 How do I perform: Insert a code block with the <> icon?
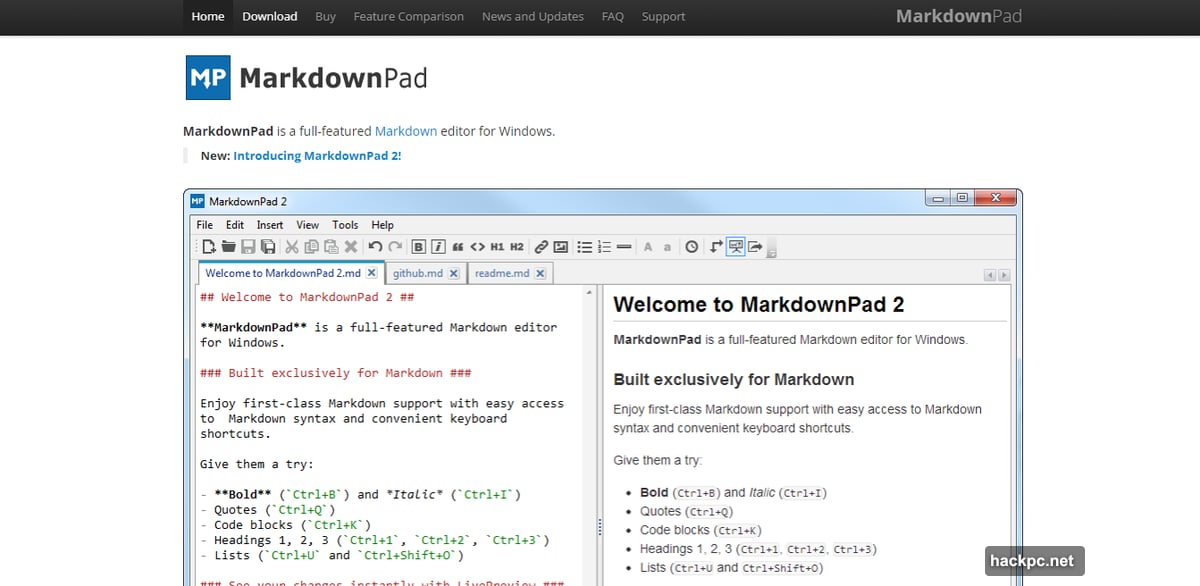point(477,247)
